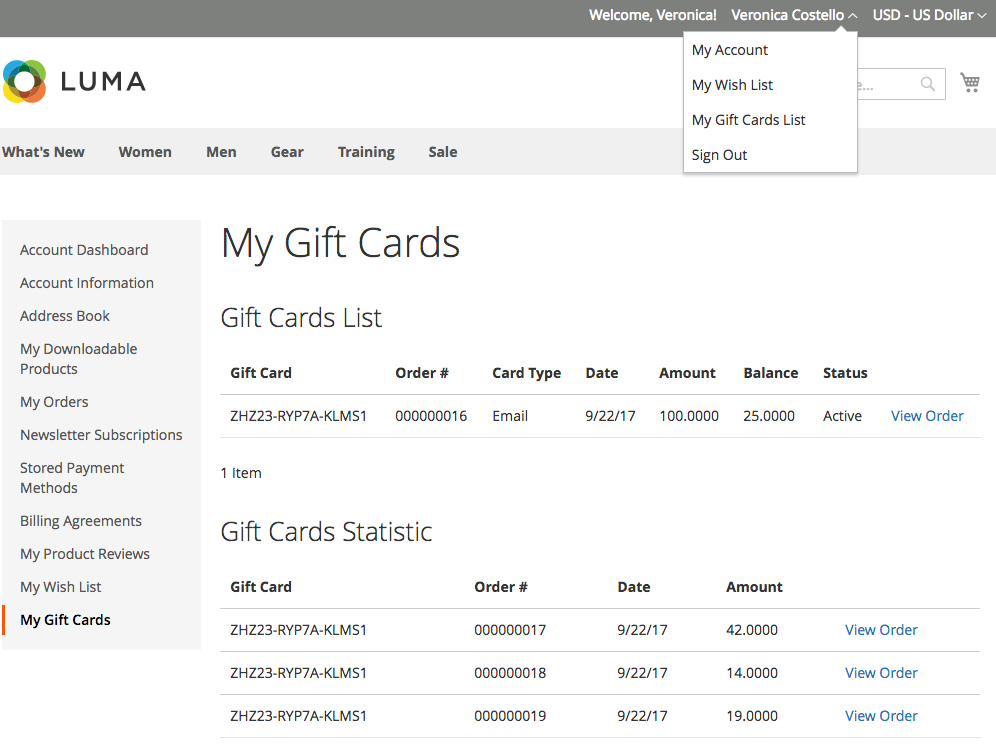Select My Account from dropdown menu
The image size is (996, 745).
(x=730, y=50)
